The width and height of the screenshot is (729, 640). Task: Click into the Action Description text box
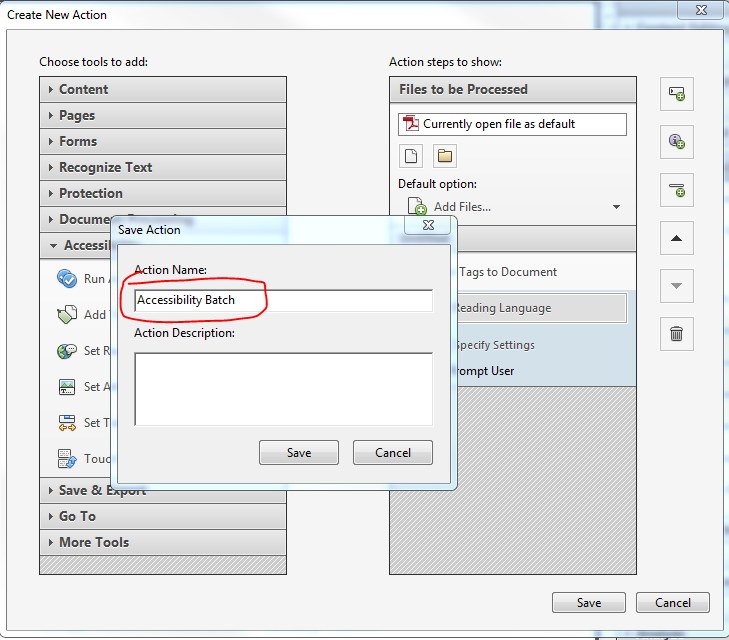pyautogui.click(x=283, y=388)
